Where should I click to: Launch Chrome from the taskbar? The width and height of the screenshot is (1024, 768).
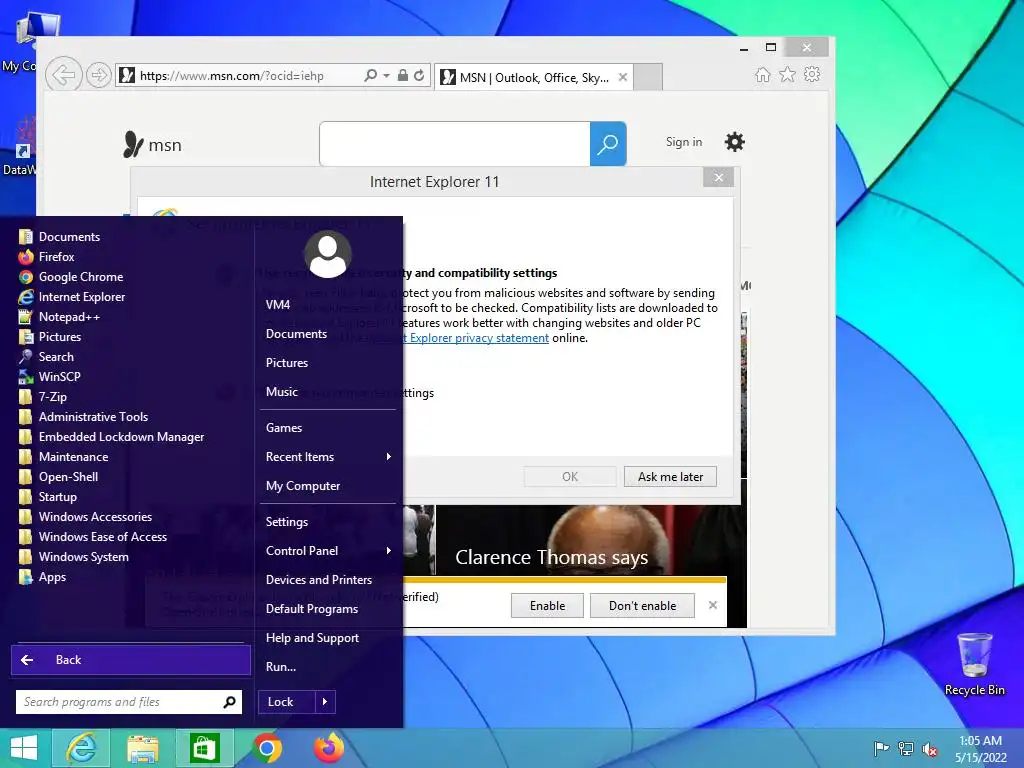tap(266, 748)
